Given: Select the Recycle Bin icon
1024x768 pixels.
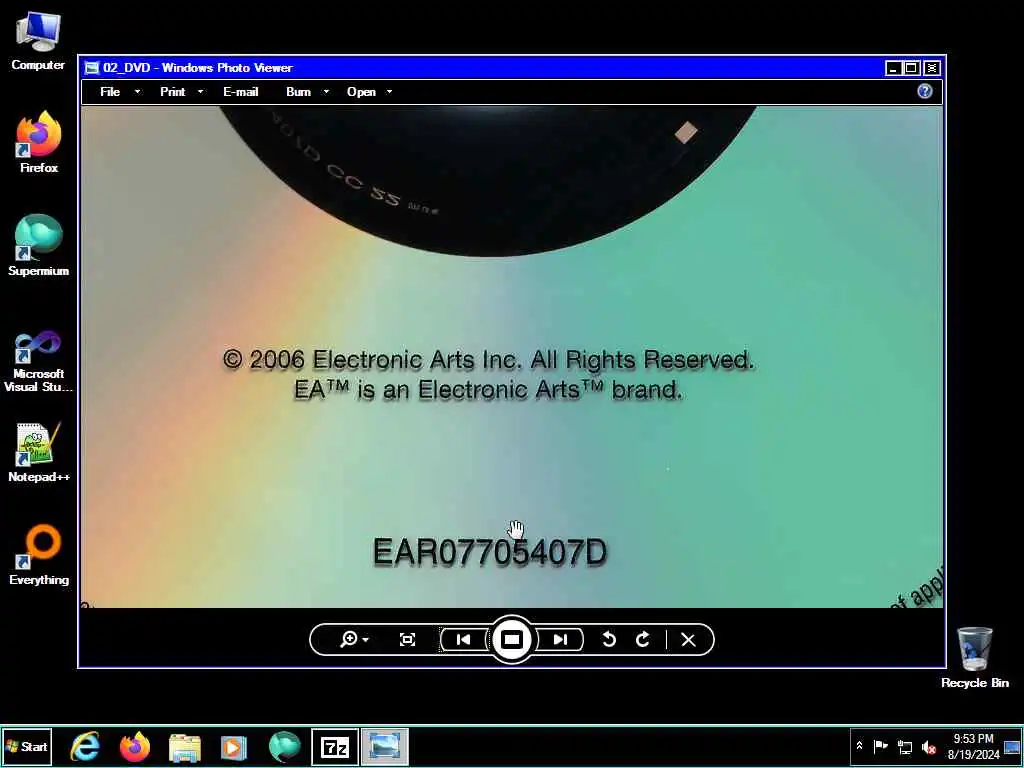Looking at the screenshot, I should [974, 657].
